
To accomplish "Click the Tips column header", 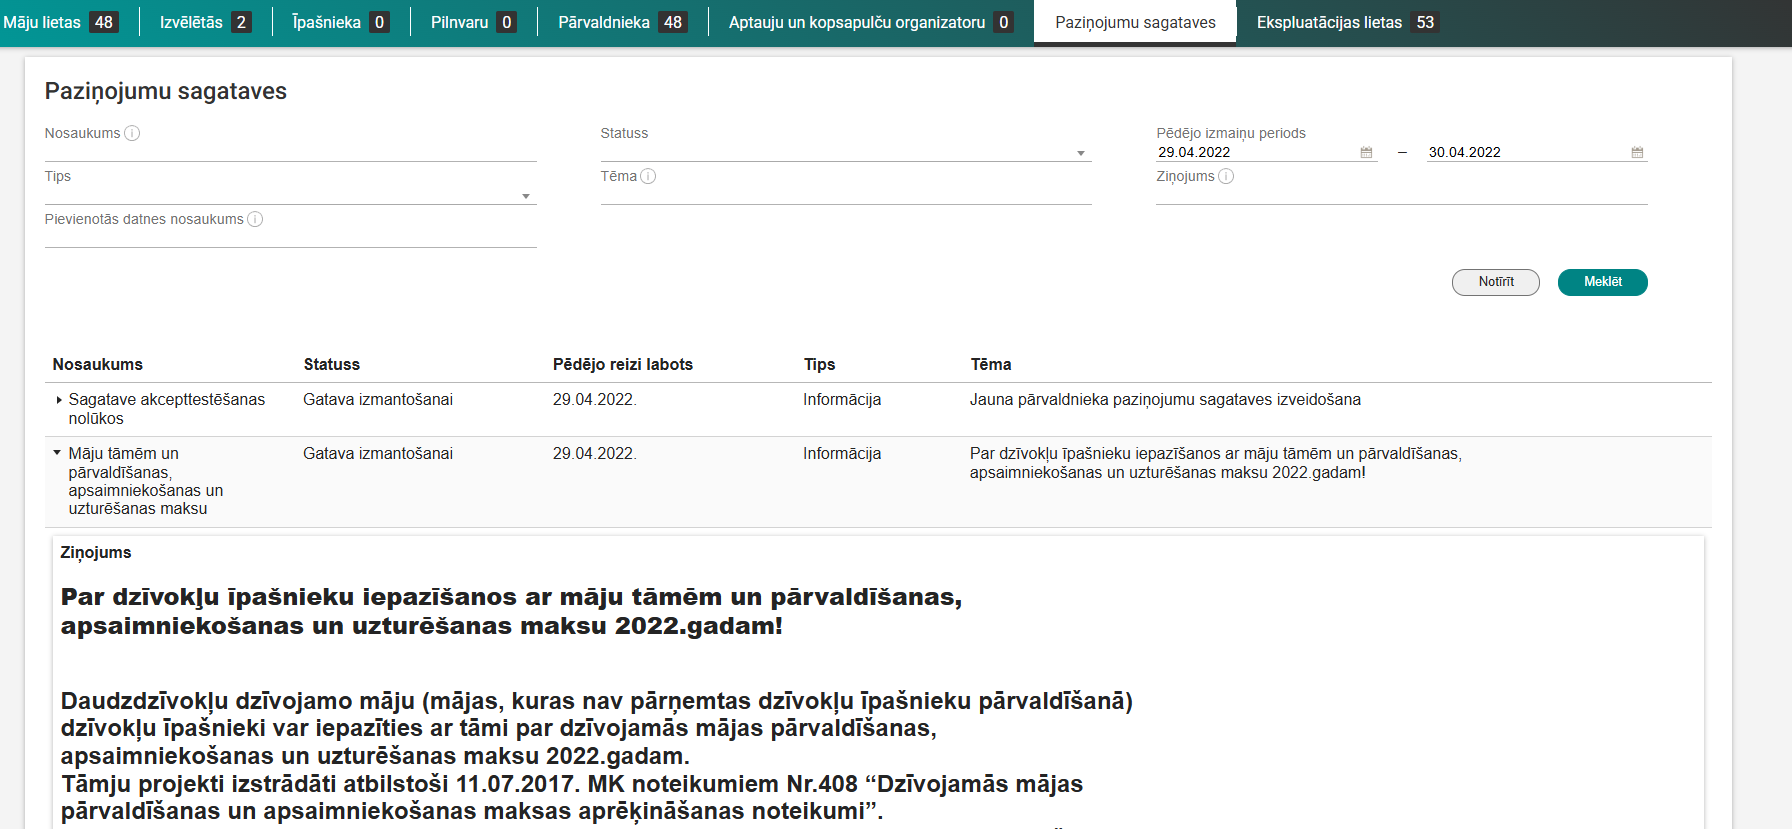I will point(820,365).
